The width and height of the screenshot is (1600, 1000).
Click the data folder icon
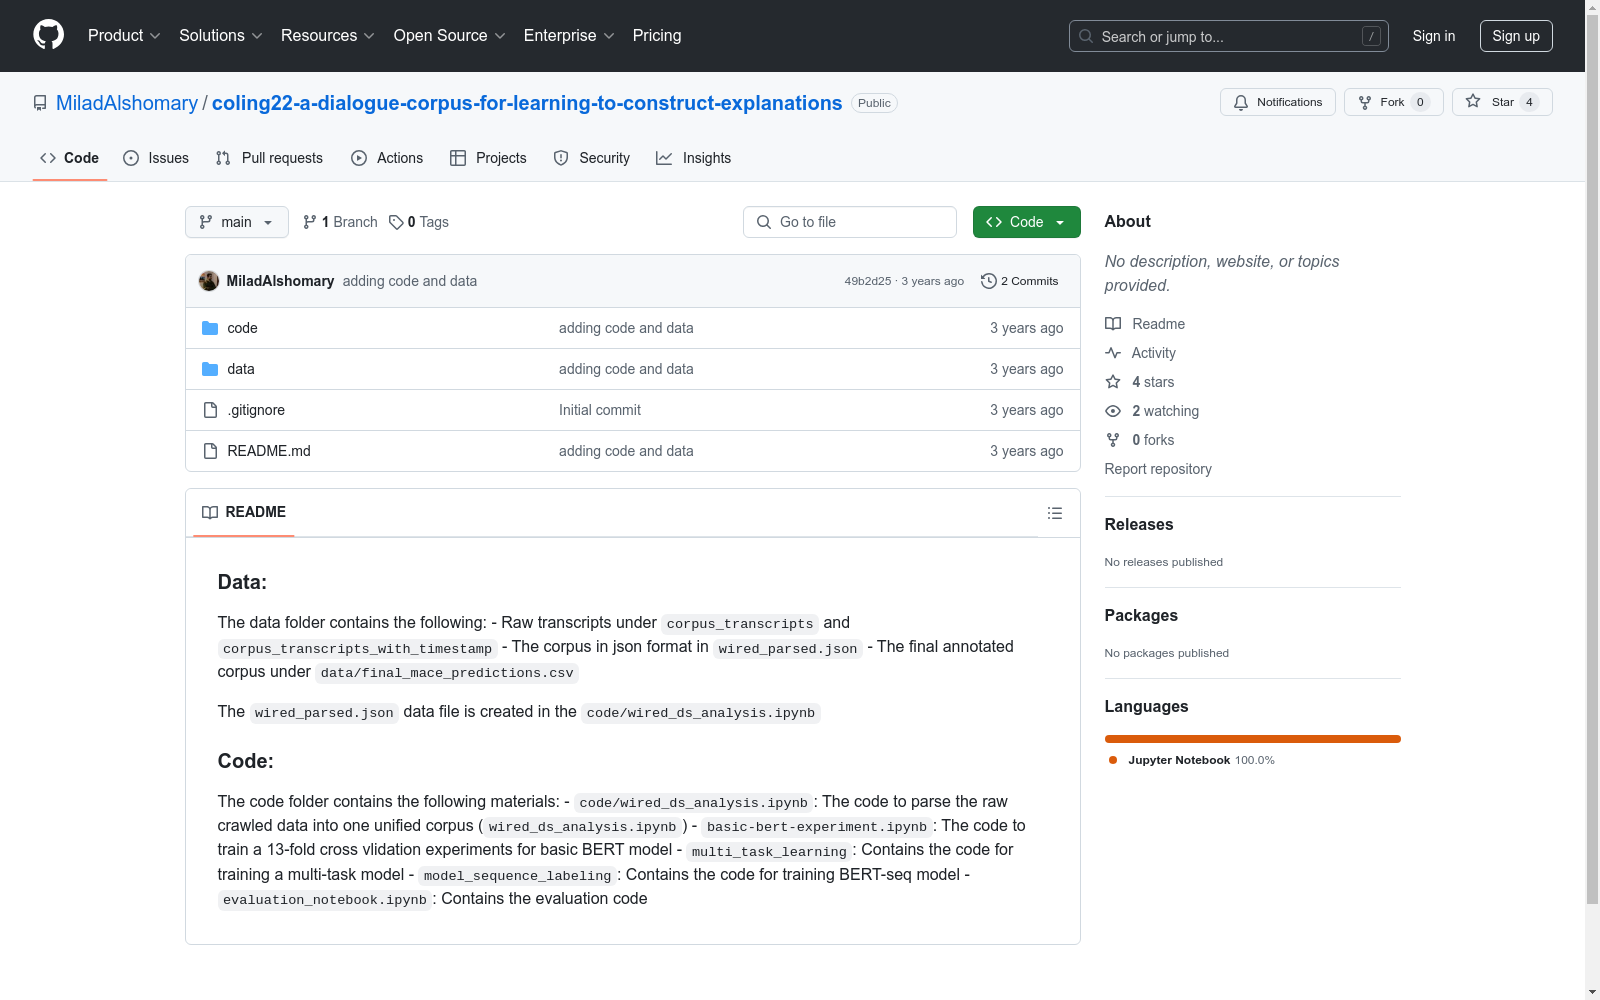pos(210,369)
